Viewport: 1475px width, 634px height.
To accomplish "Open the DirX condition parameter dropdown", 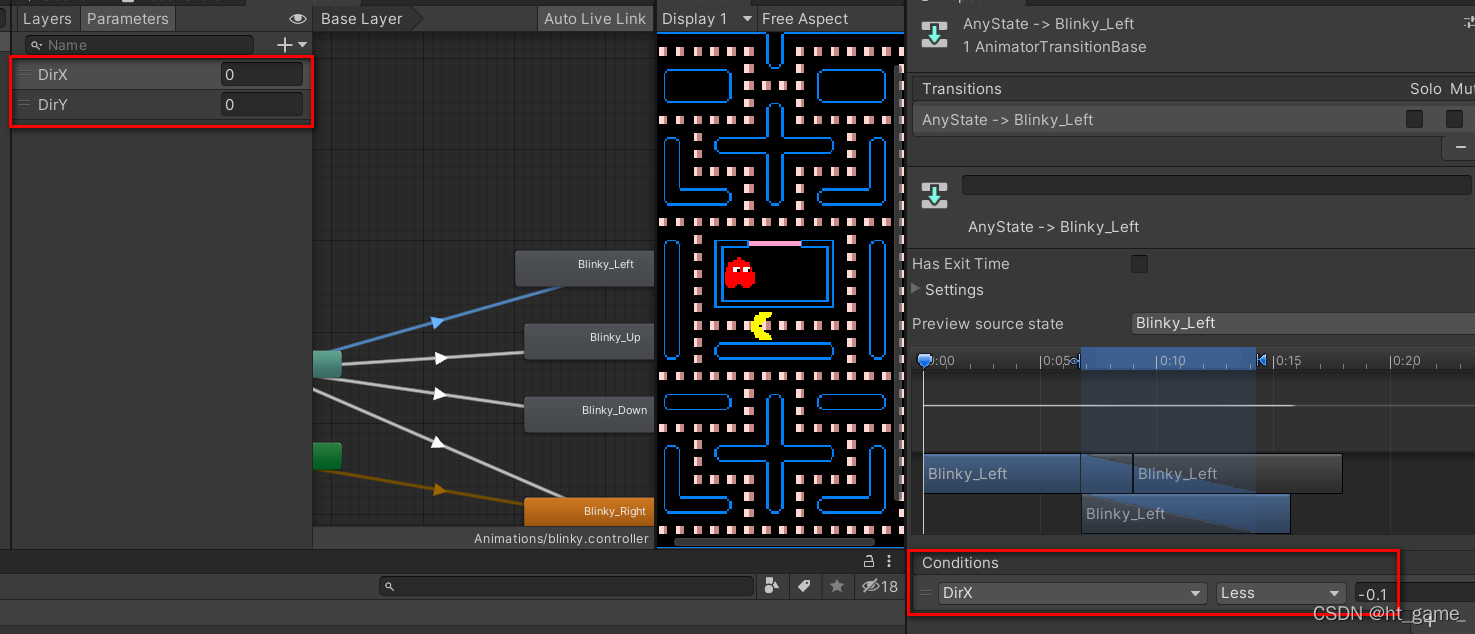I will [1072, 593].
